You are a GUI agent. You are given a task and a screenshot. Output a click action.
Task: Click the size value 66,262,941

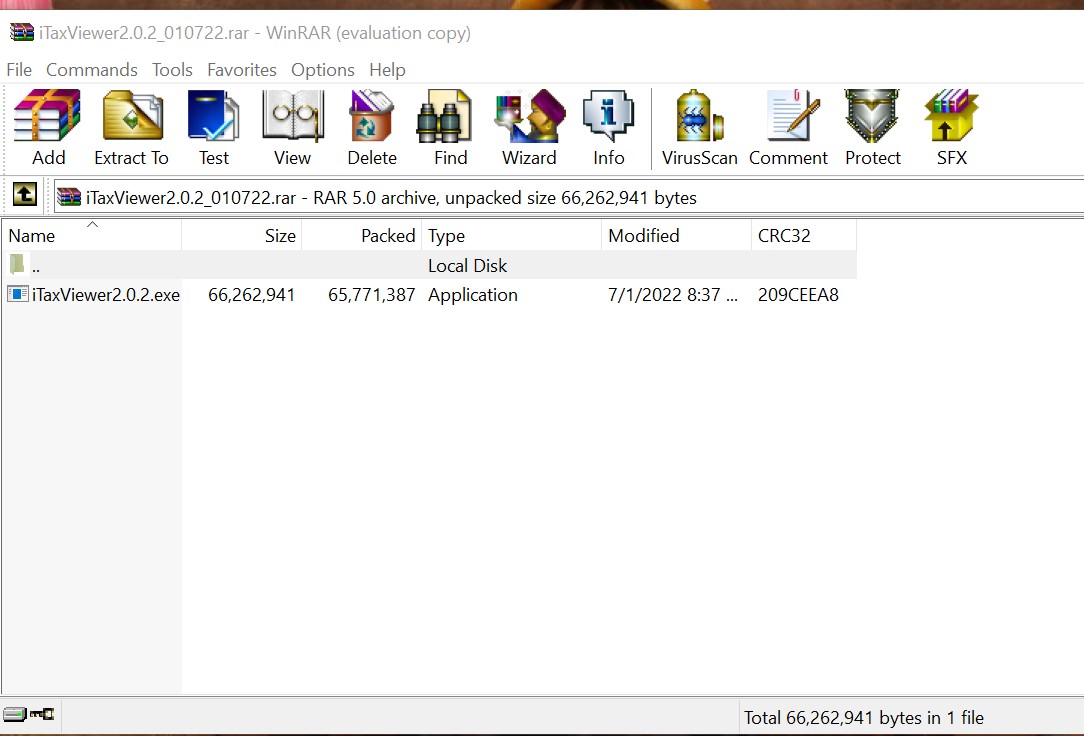252,295
